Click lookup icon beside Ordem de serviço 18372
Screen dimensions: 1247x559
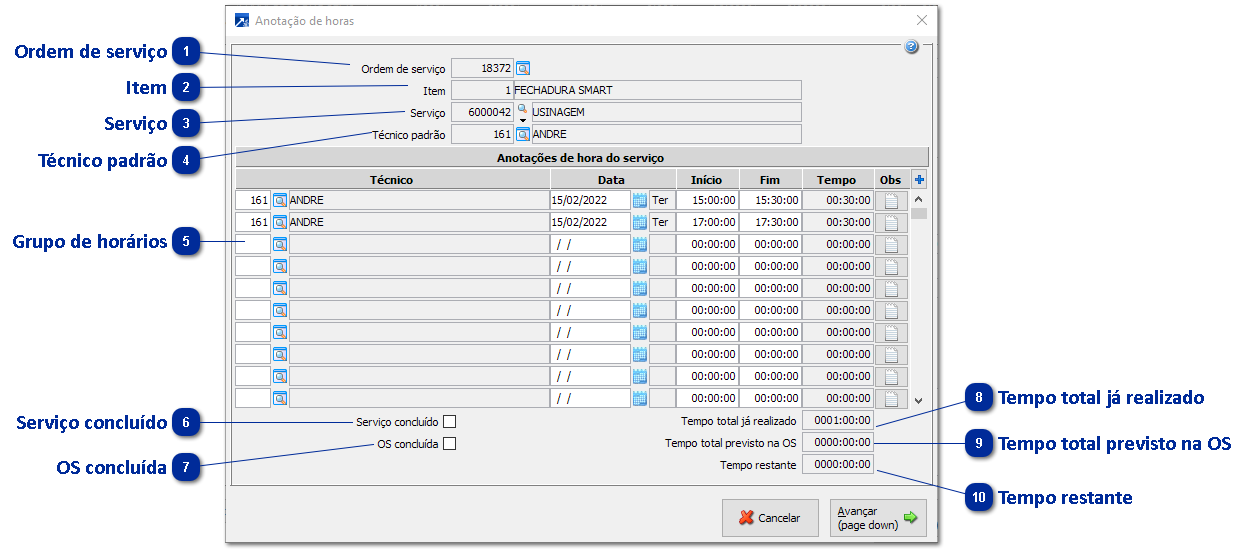coord(523,69)
